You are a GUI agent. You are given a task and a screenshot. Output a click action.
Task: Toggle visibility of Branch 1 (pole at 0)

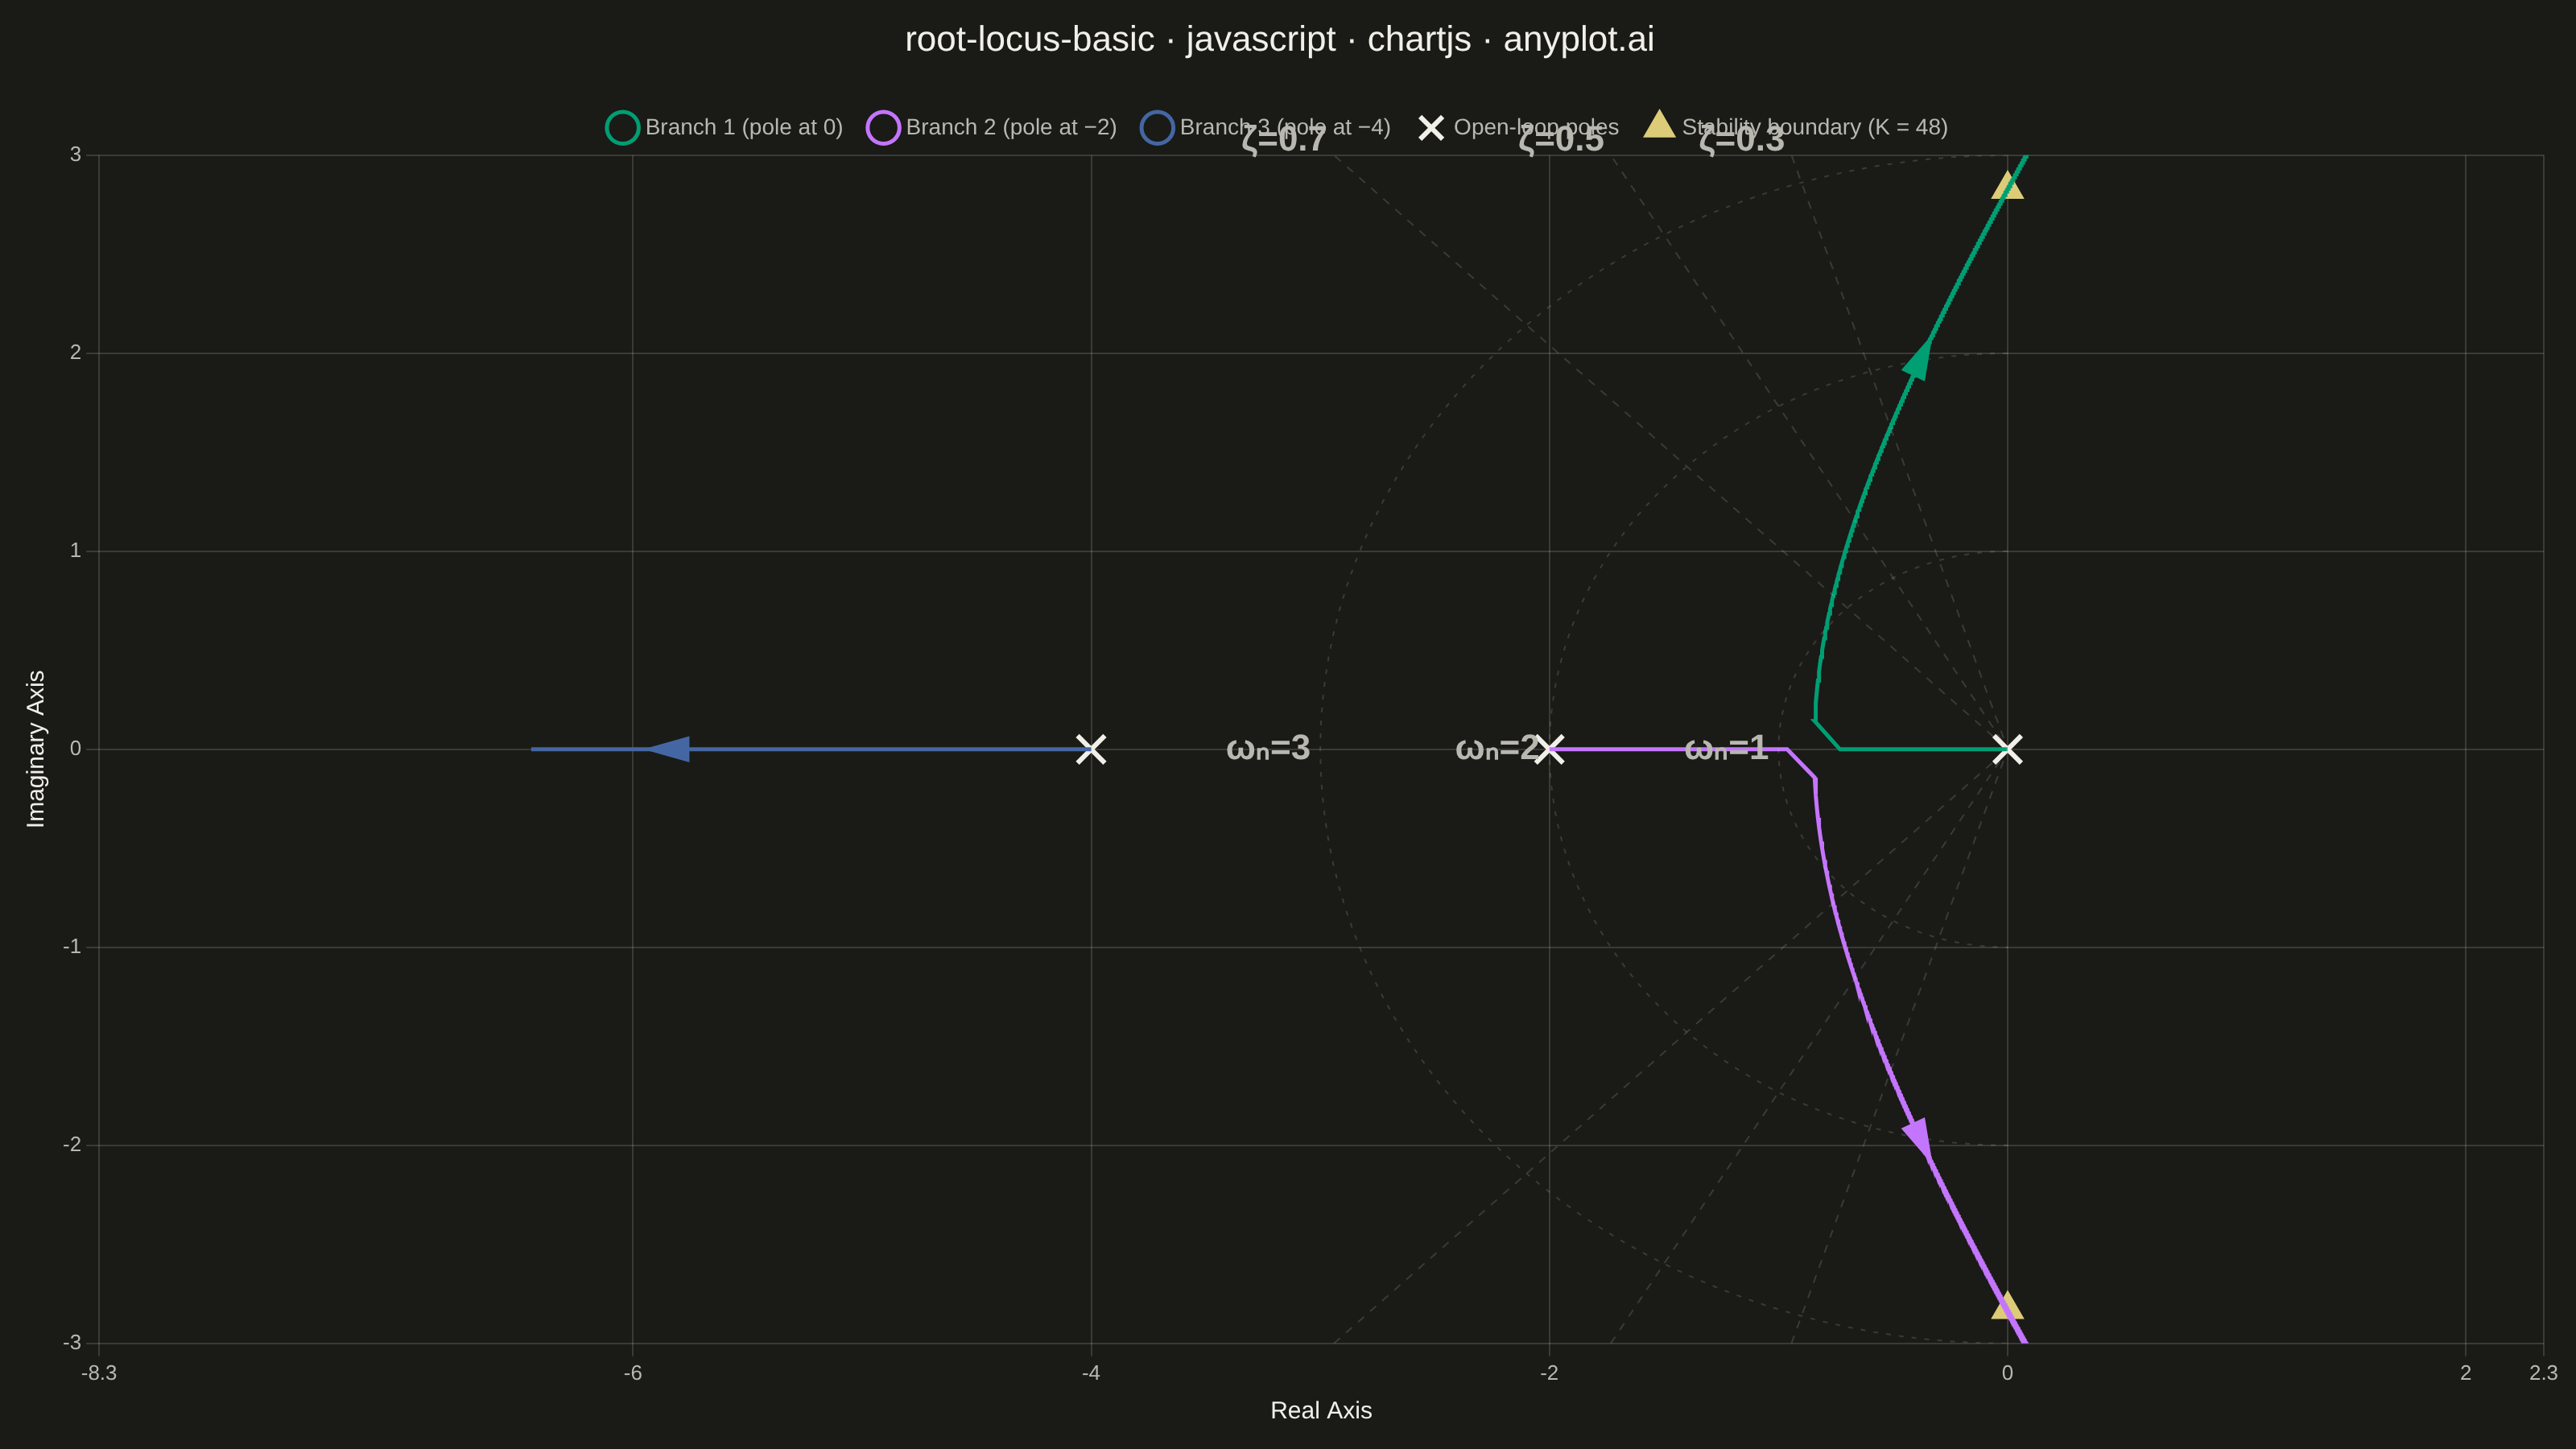743,128
